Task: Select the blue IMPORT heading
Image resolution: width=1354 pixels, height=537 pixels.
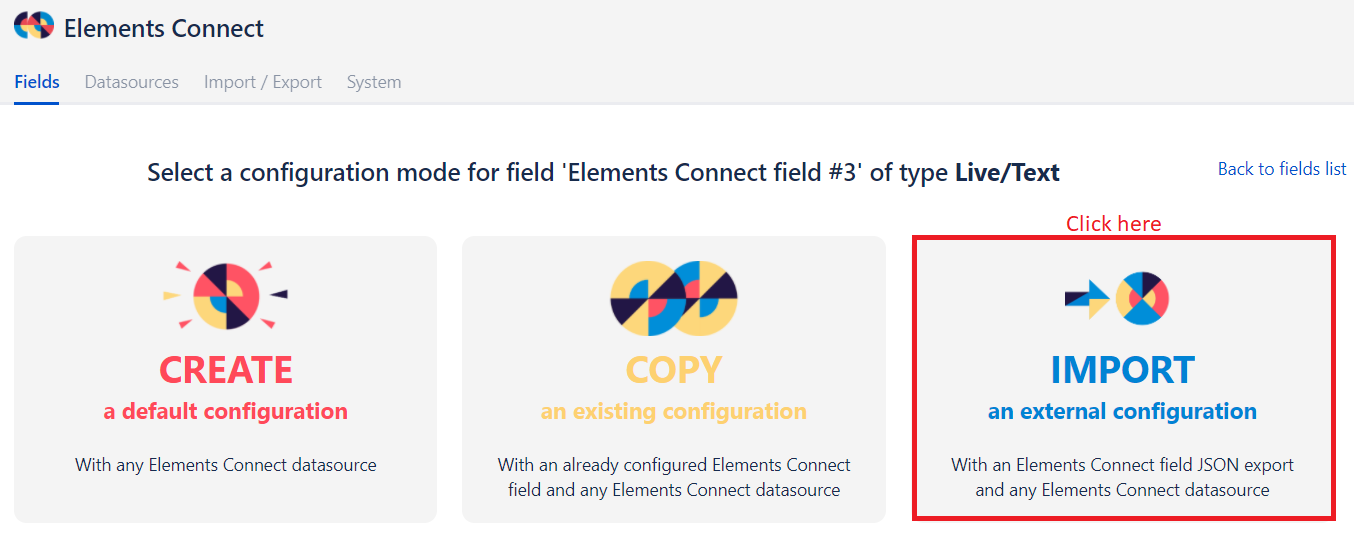Action: (x=1122, y=370)
